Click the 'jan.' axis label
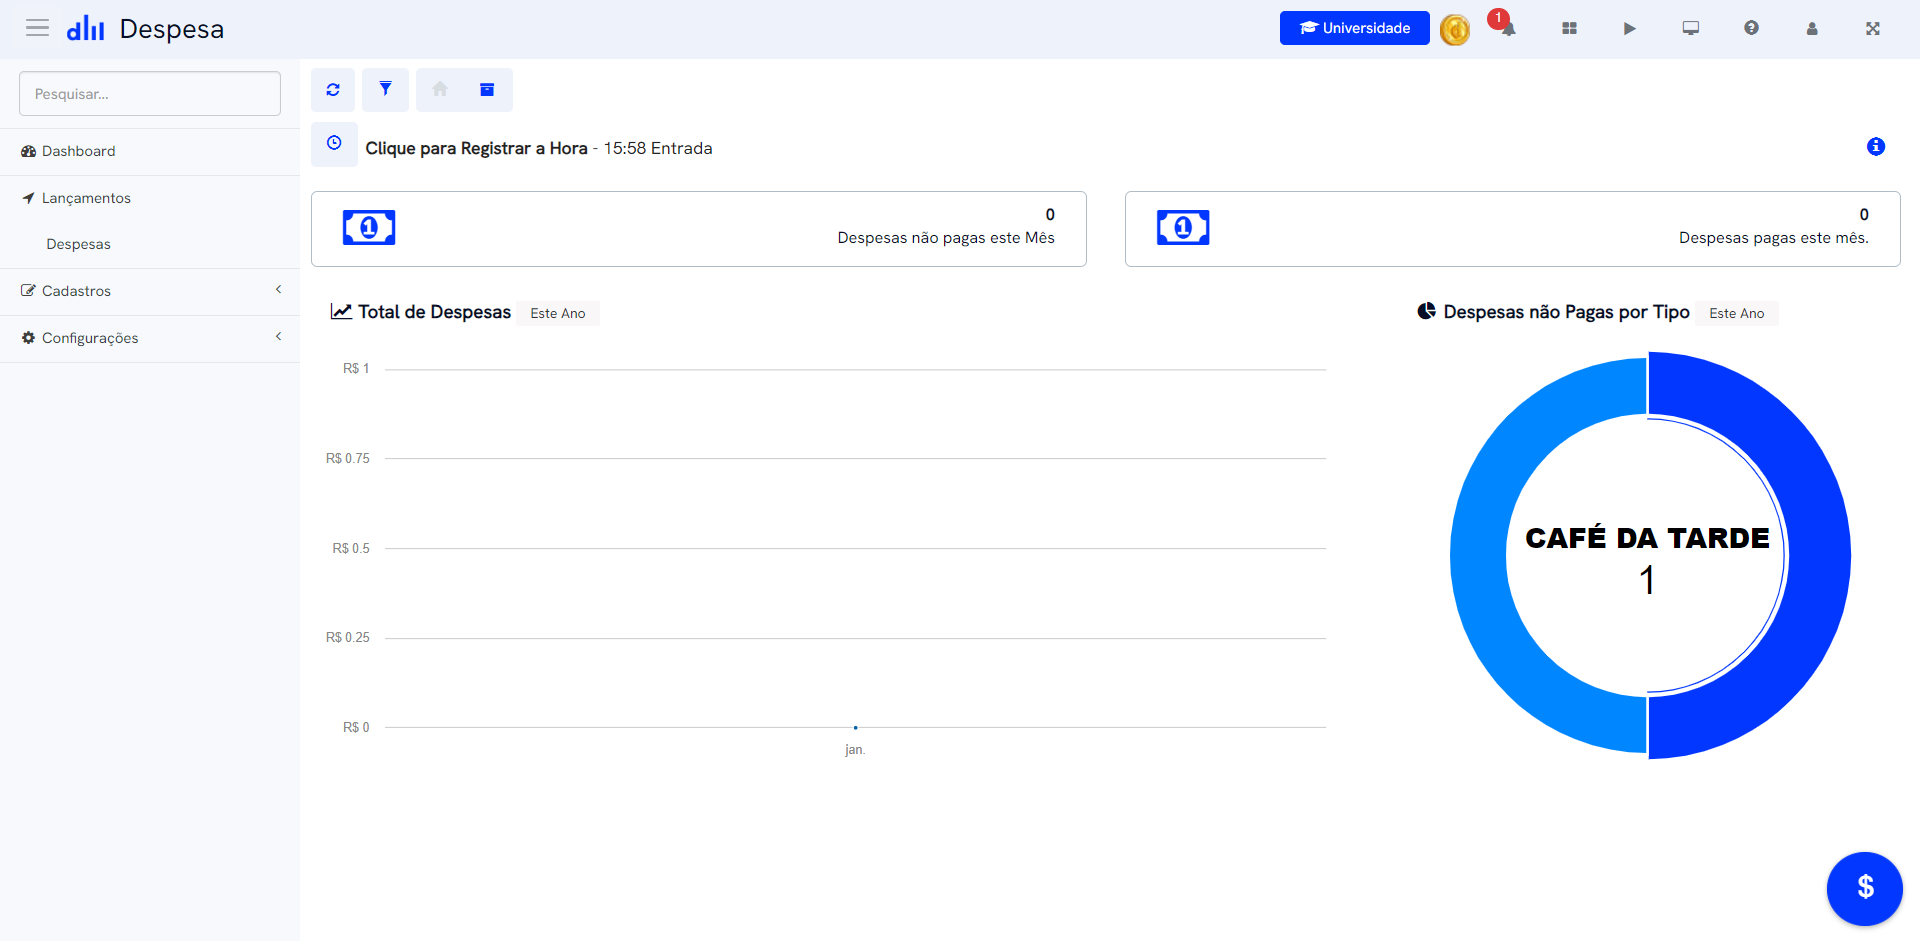Screen dimensions: 1920x945 [x=855, y=750]
